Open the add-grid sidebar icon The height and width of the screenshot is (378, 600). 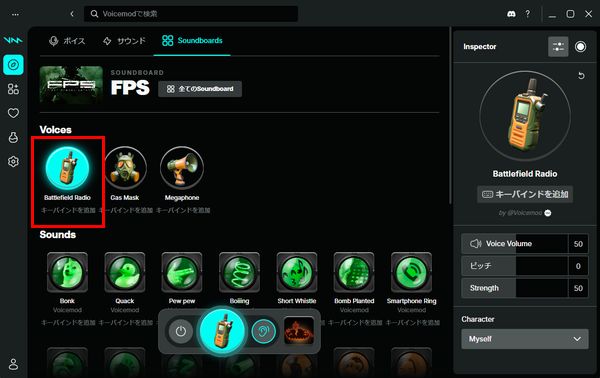click(x=13, y=89)
